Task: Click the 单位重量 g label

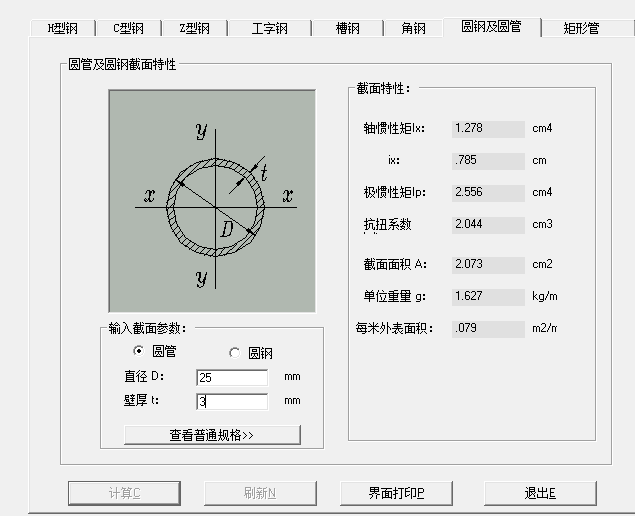Action: click(394, 296)
